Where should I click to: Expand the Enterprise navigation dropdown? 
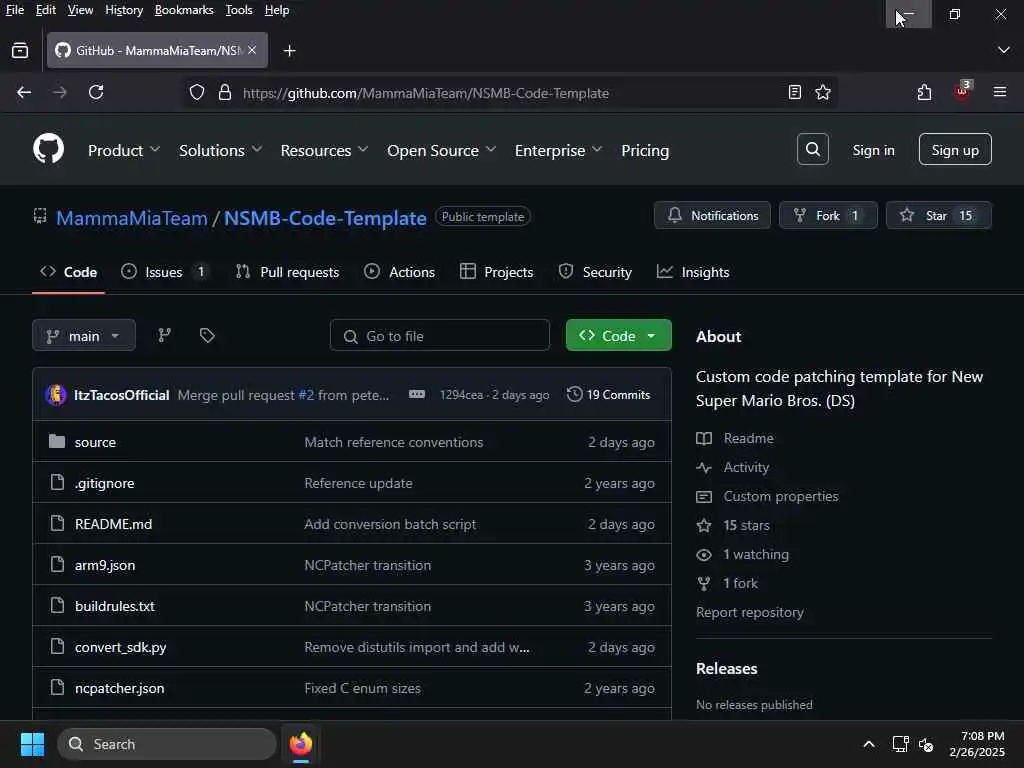coord(558,150)
